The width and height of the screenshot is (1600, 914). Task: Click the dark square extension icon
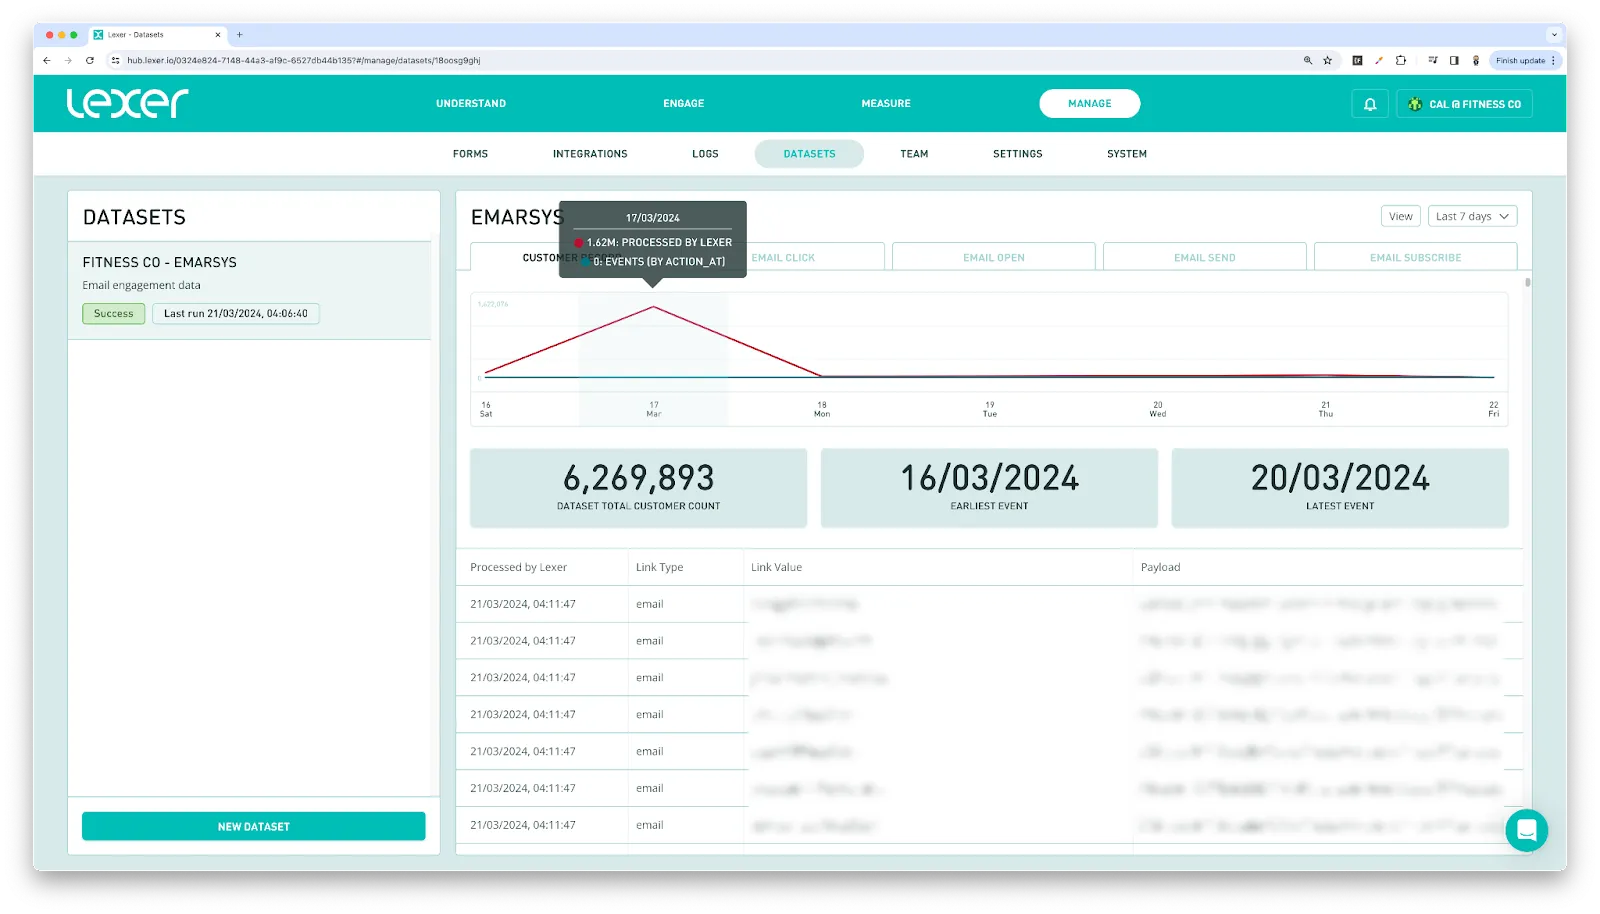(x=1357, y=60)
